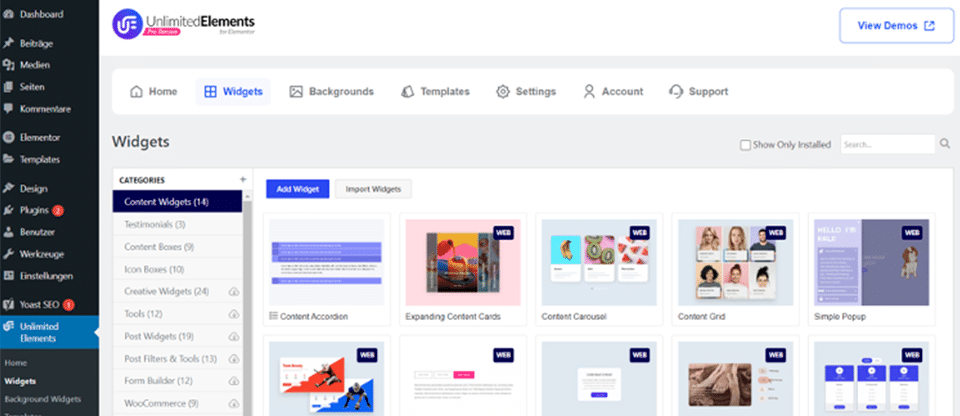Switch to the Backgrounds tab
Screen dimensions: 960x416
click(331, 91)
